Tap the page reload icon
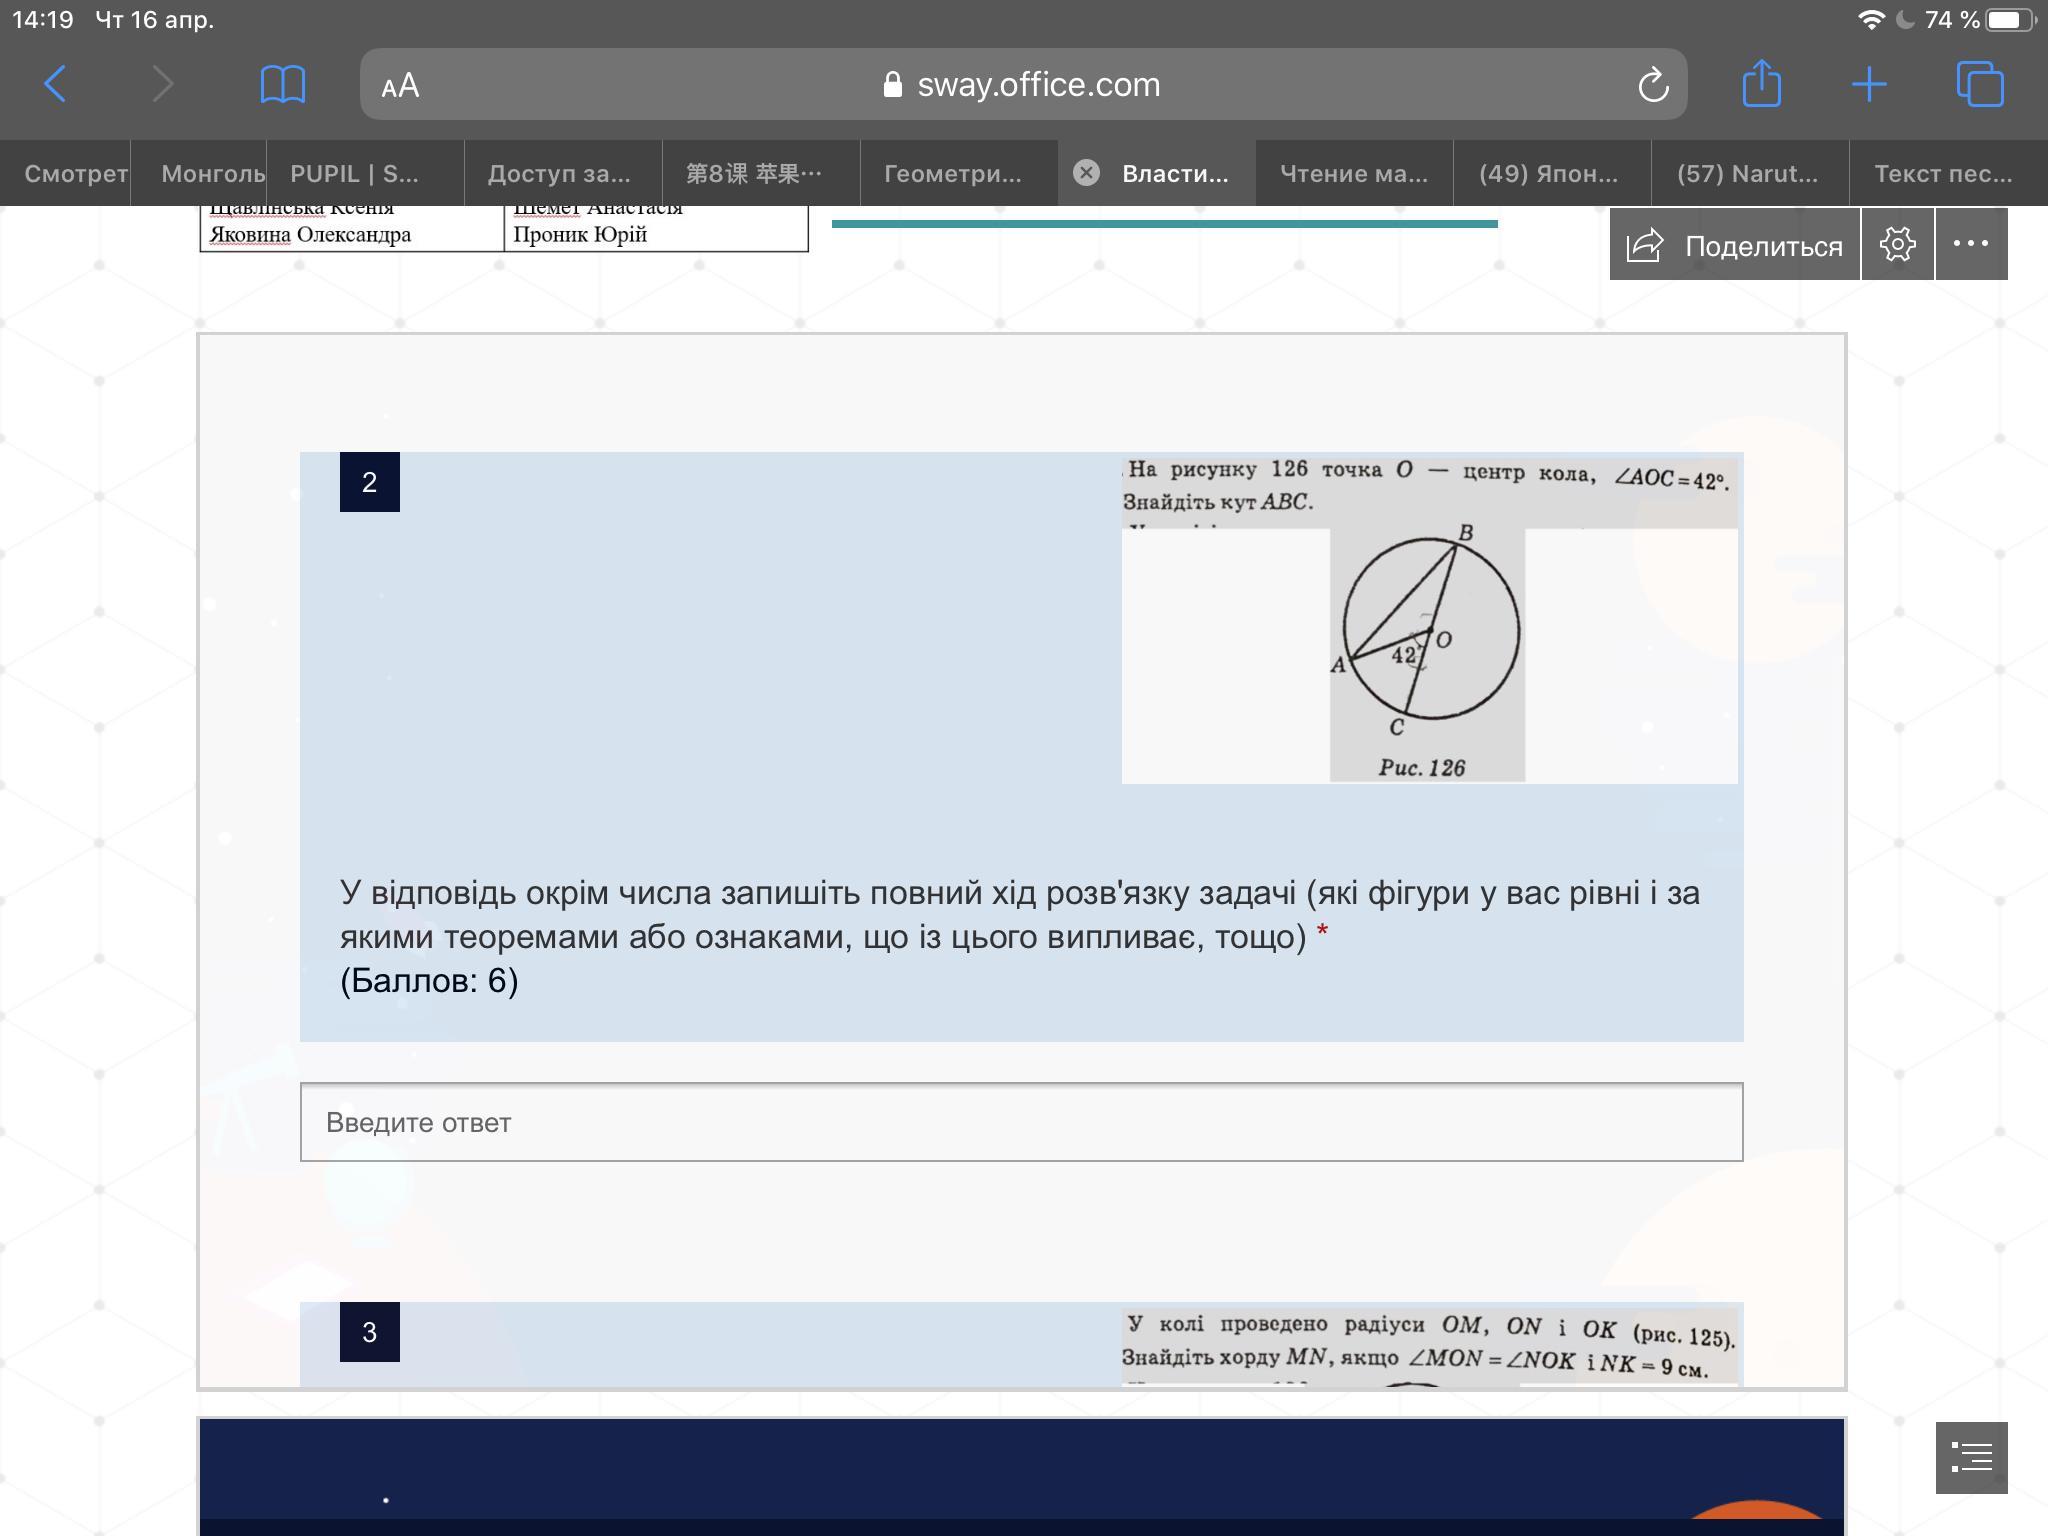This screenshot has width=2048, height=1536. [x=1653, y=85]
